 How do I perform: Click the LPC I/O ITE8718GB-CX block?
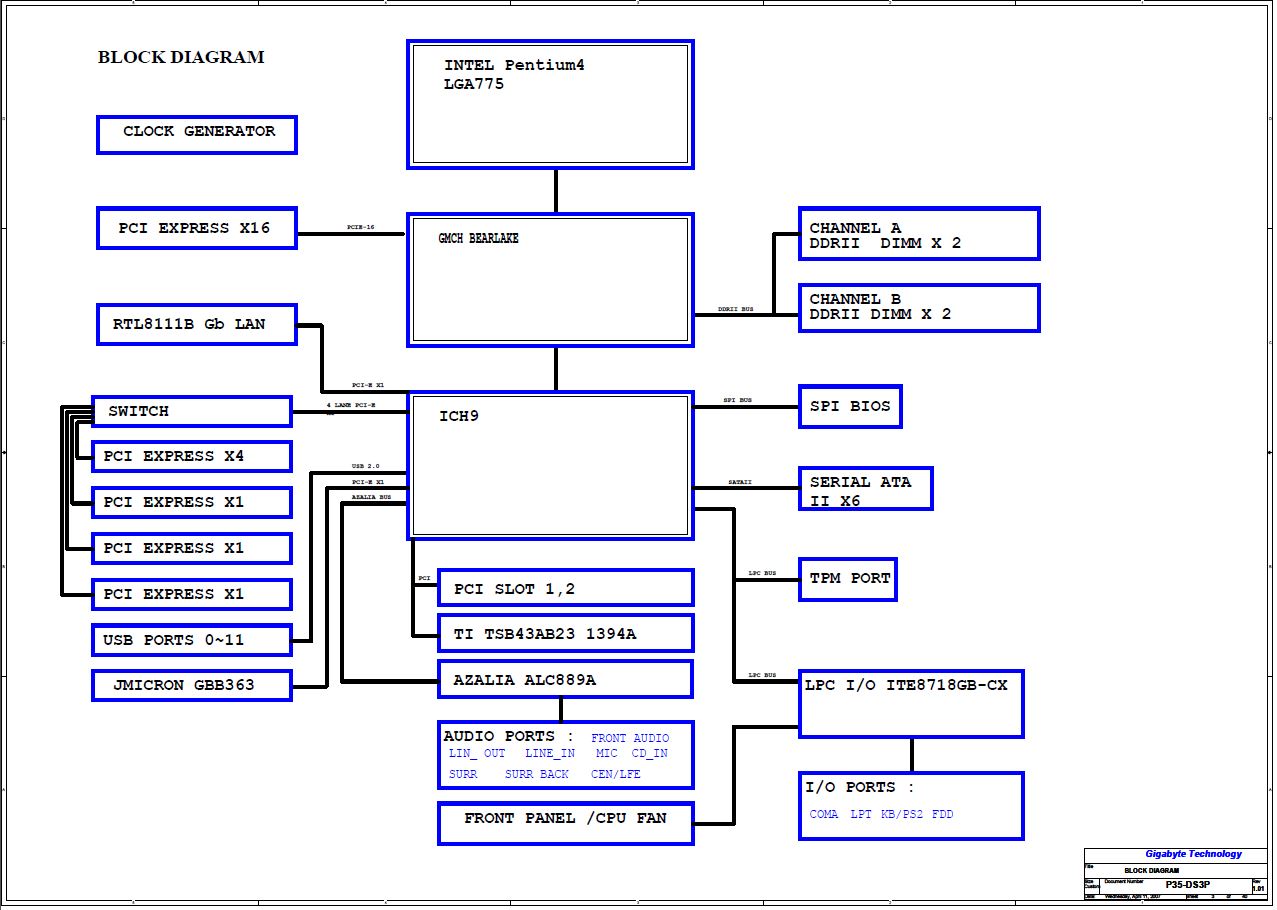(x=911, y=704)
